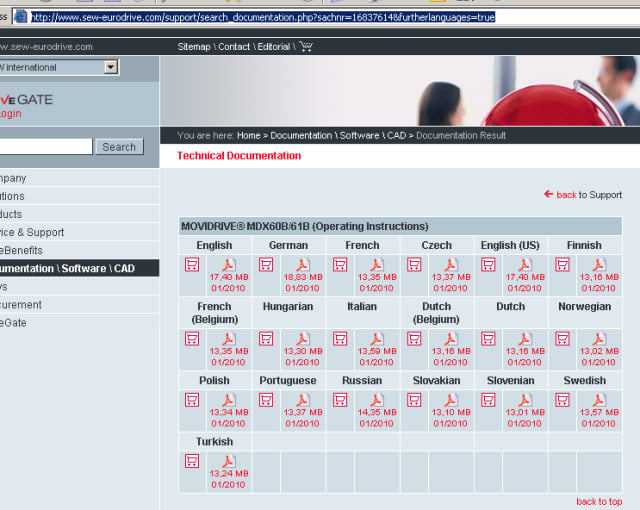
Task: Jump back to top of page
Action: (599, 501)
